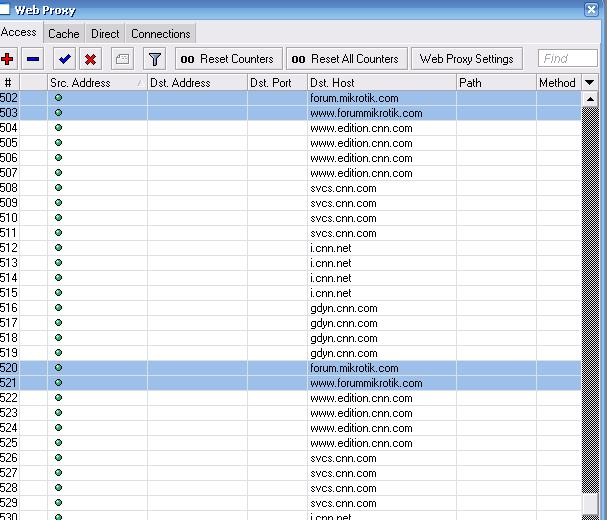607x520 pixels.
Task: Select row 511 svcs.cnn.com
Action: pyautogui.click(x=290, y=233)
